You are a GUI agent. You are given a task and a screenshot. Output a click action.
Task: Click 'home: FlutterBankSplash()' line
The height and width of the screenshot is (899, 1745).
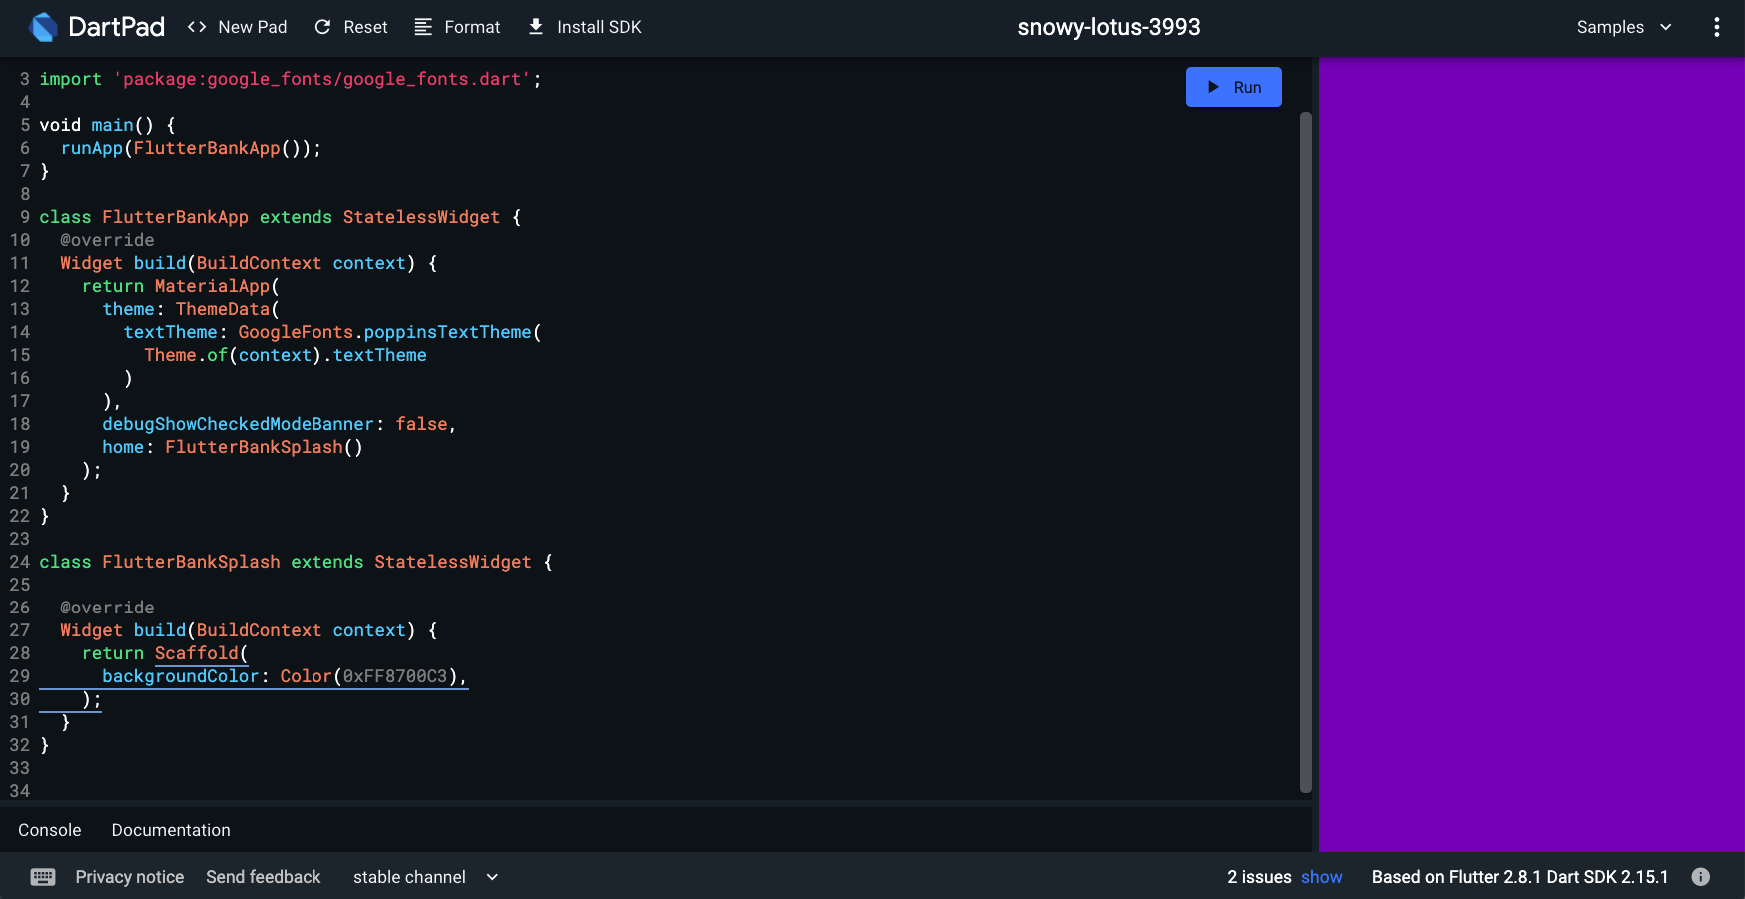(232, 447)
